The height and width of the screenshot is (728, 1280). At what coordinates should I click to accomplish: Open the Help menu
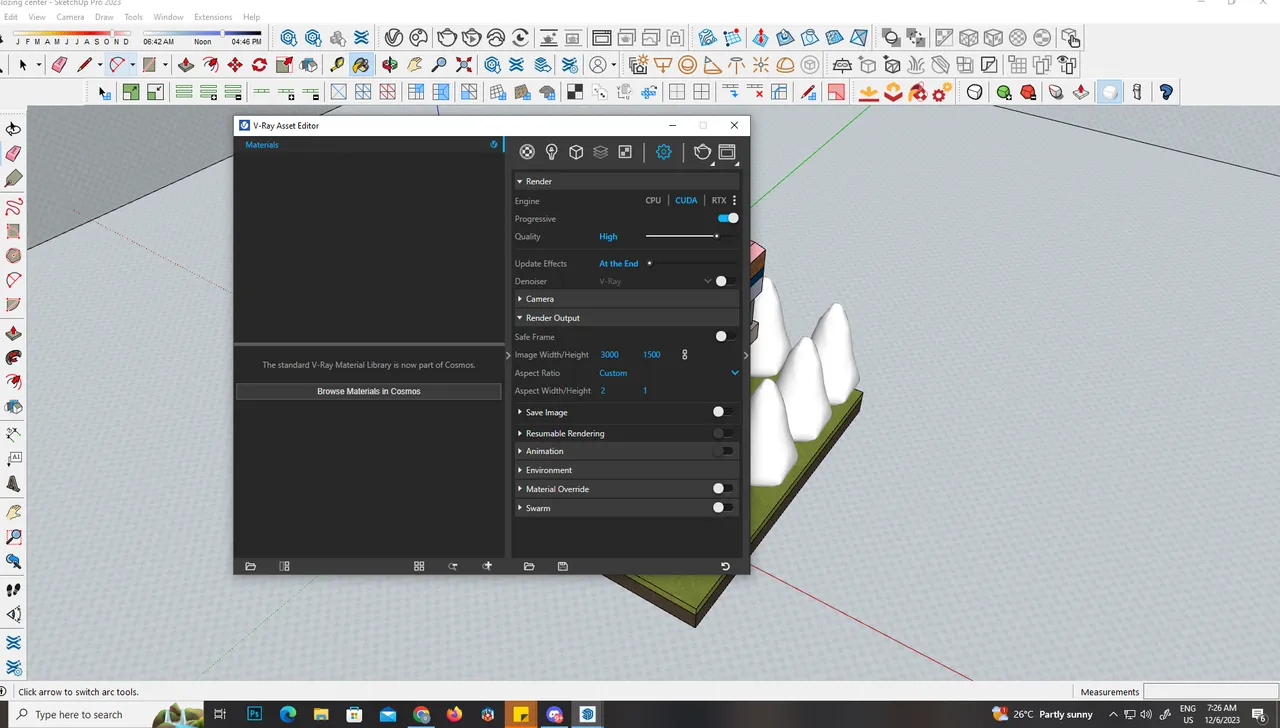tap(252, 17)
